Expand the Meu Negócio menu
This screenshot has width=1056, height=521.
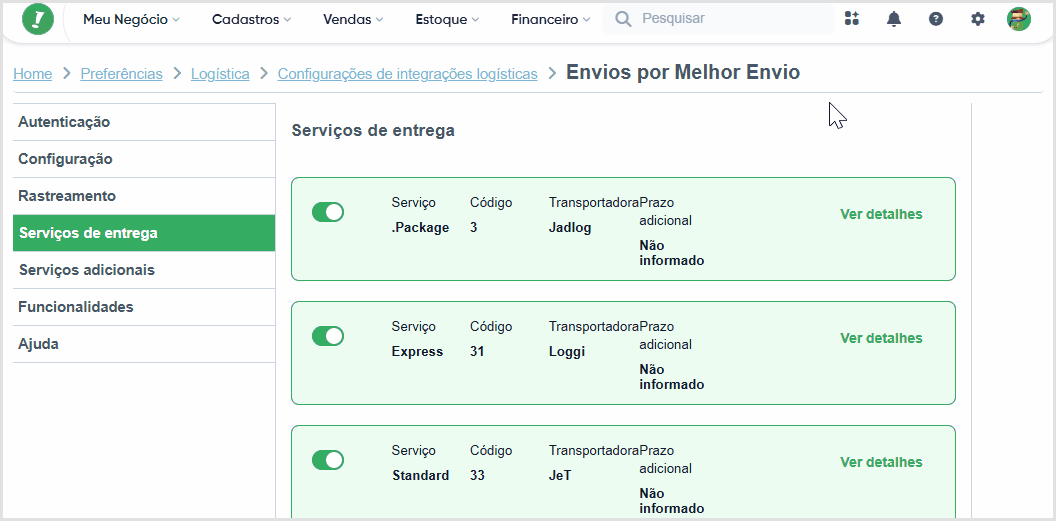click(x=131, y=20)
